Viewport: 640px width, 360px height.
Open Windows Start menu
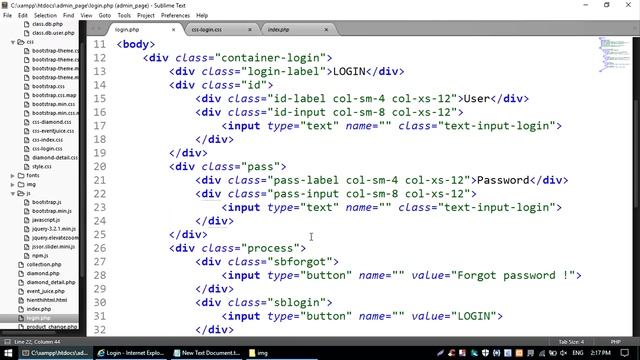click(8, 353)
